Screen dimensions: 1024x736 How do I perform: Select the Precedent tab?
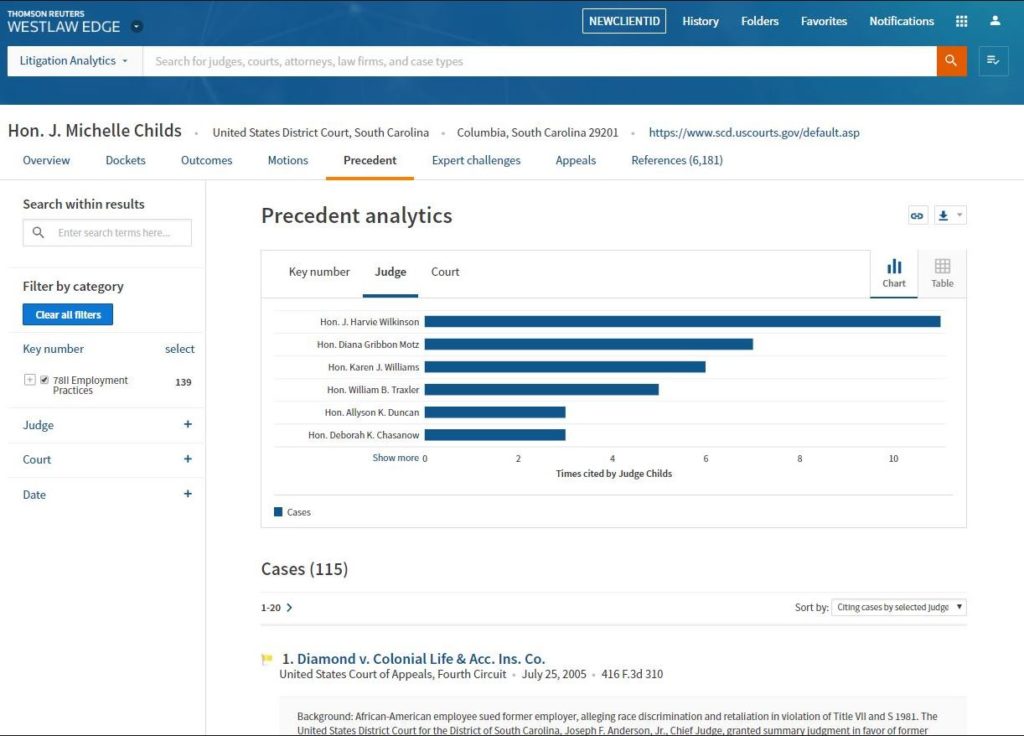pyautogui.click(x=370, y=161)
